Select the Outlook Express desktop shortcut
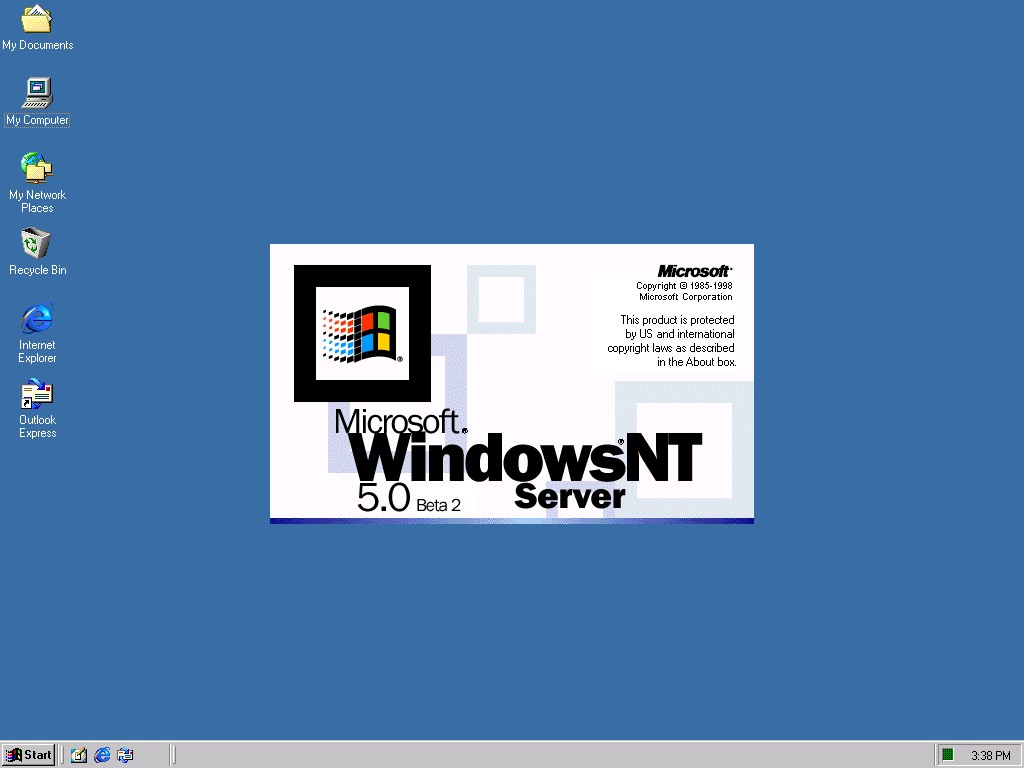 37,409
